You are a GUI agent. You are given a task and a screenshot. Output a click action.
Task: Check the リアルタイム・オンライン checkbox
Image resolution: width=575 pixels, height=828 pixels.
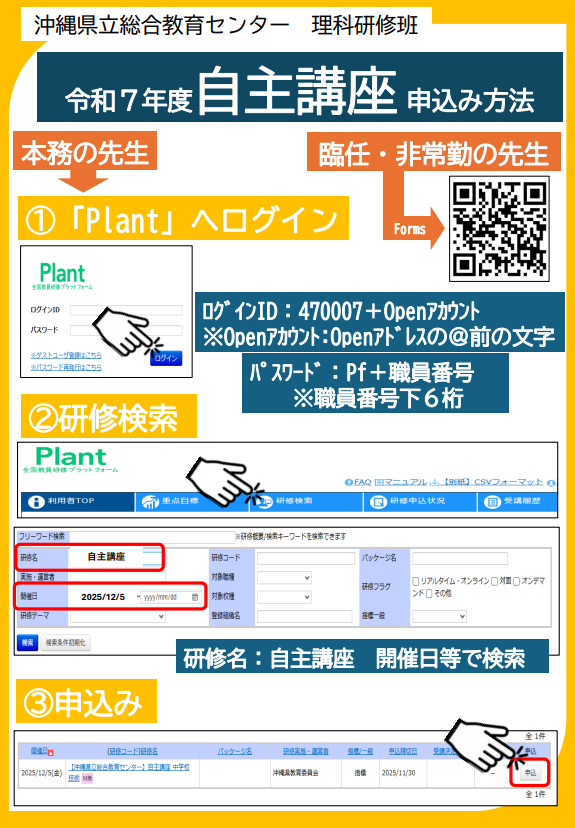(416, 581)
